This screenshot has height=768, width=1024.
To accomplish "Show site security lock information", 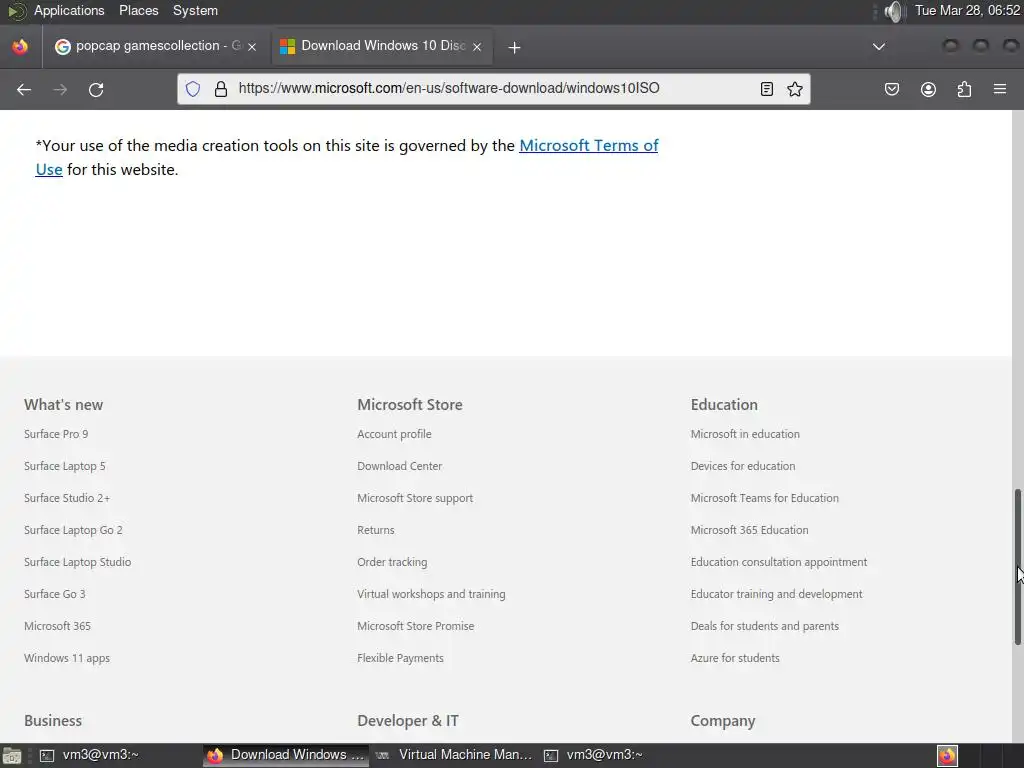I will point(221,89).
